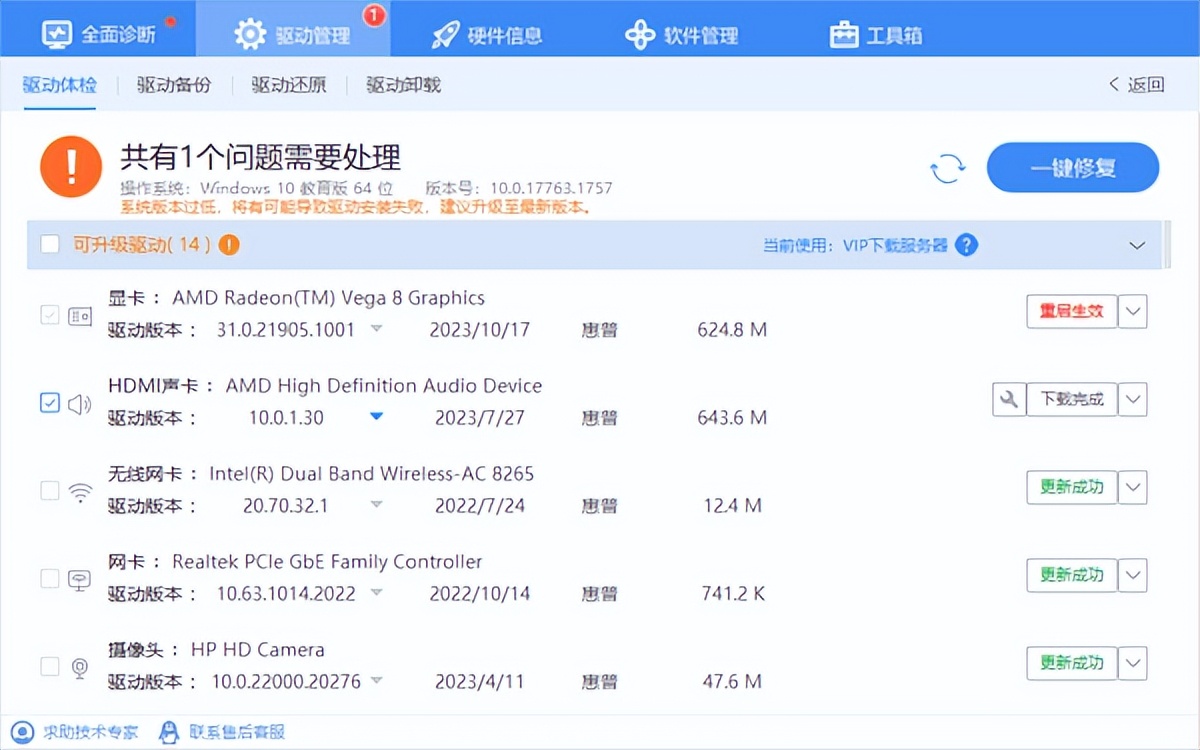
Task: Collapse the 可升级驱动 section chevron
Action: click(x=1137, y=245)
